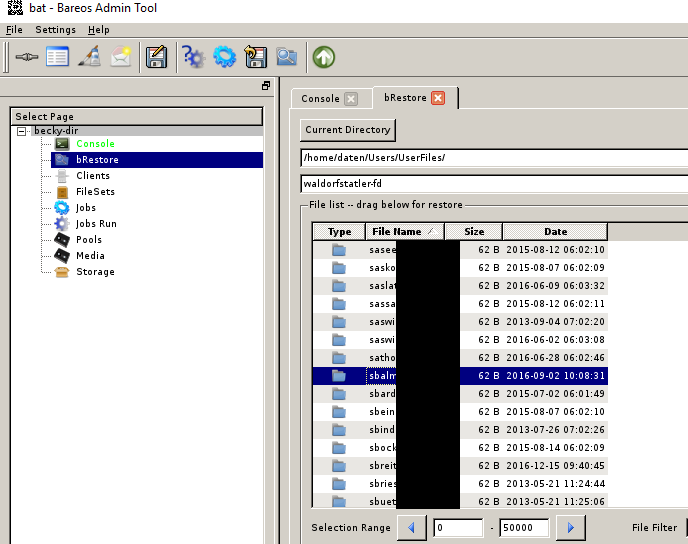Select Jobs Run in the page tree
Screen dimensions: 688x544
(x=96, y=224)
